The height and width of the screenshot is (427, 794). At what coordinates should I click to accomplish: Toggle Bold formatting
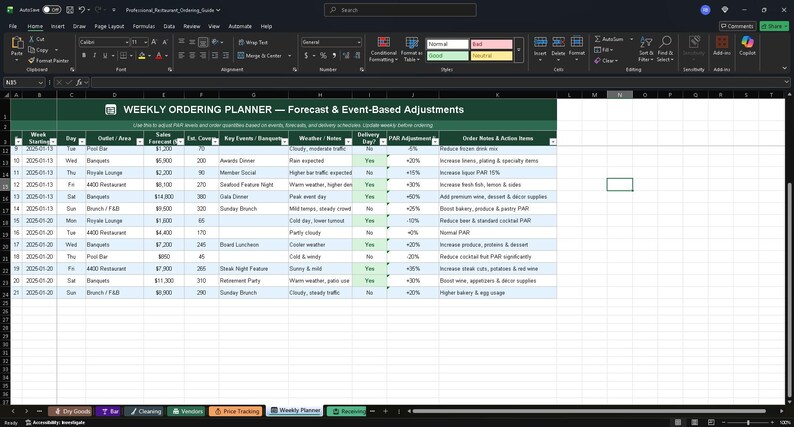point(84,55)
